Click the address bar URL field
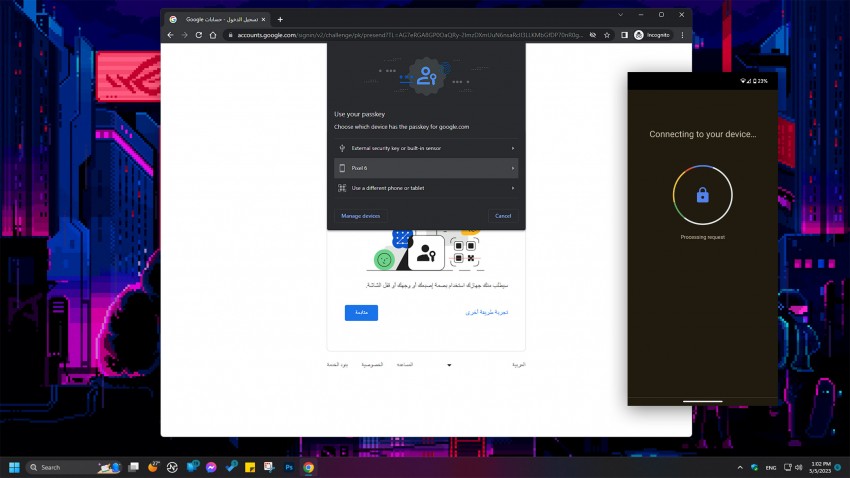The width and height of the screenshot is (850, 478). point(410,35)
